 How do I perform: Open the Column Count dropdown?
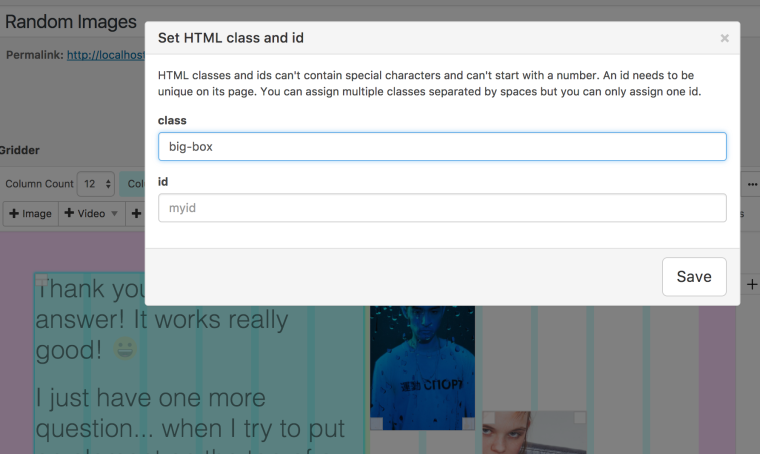click(x=97, y=184)
